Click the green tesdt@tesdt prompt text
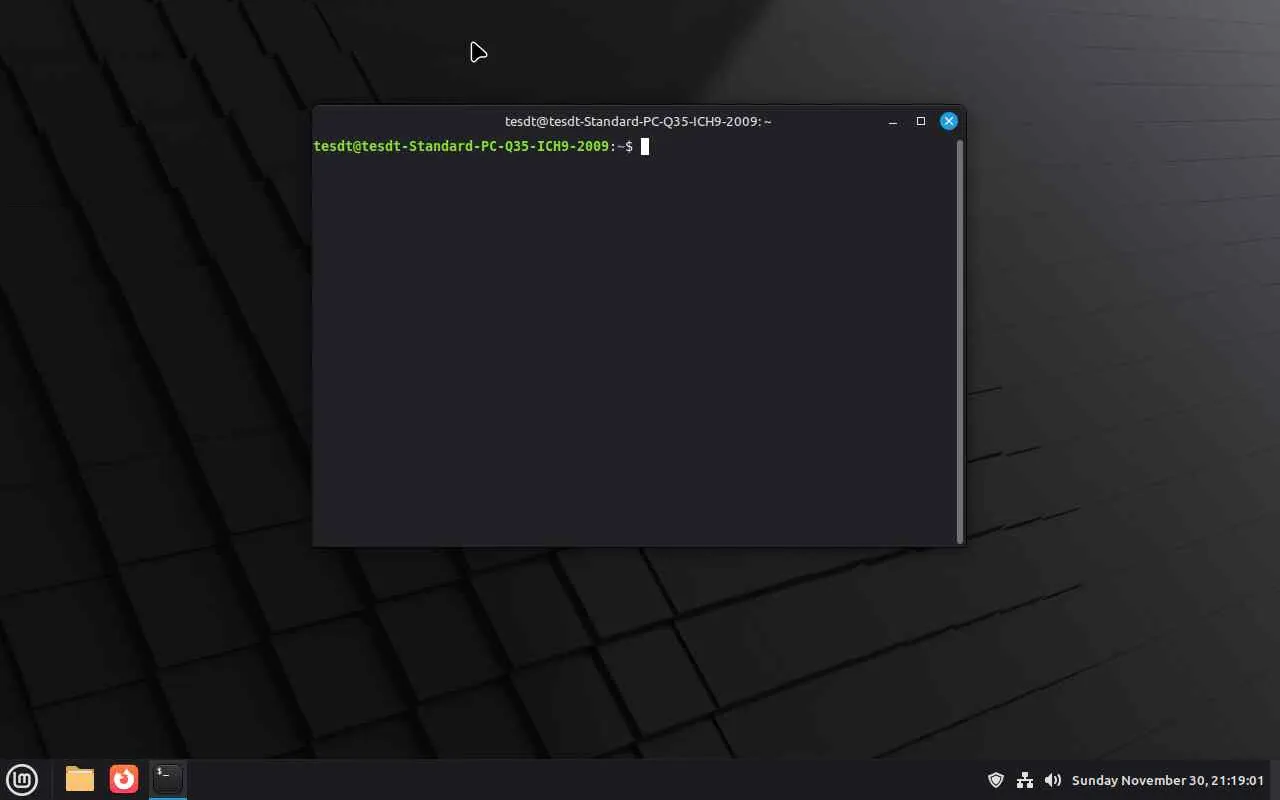The width and height of the screenshot is (1280, 800). tap(462, 147)
